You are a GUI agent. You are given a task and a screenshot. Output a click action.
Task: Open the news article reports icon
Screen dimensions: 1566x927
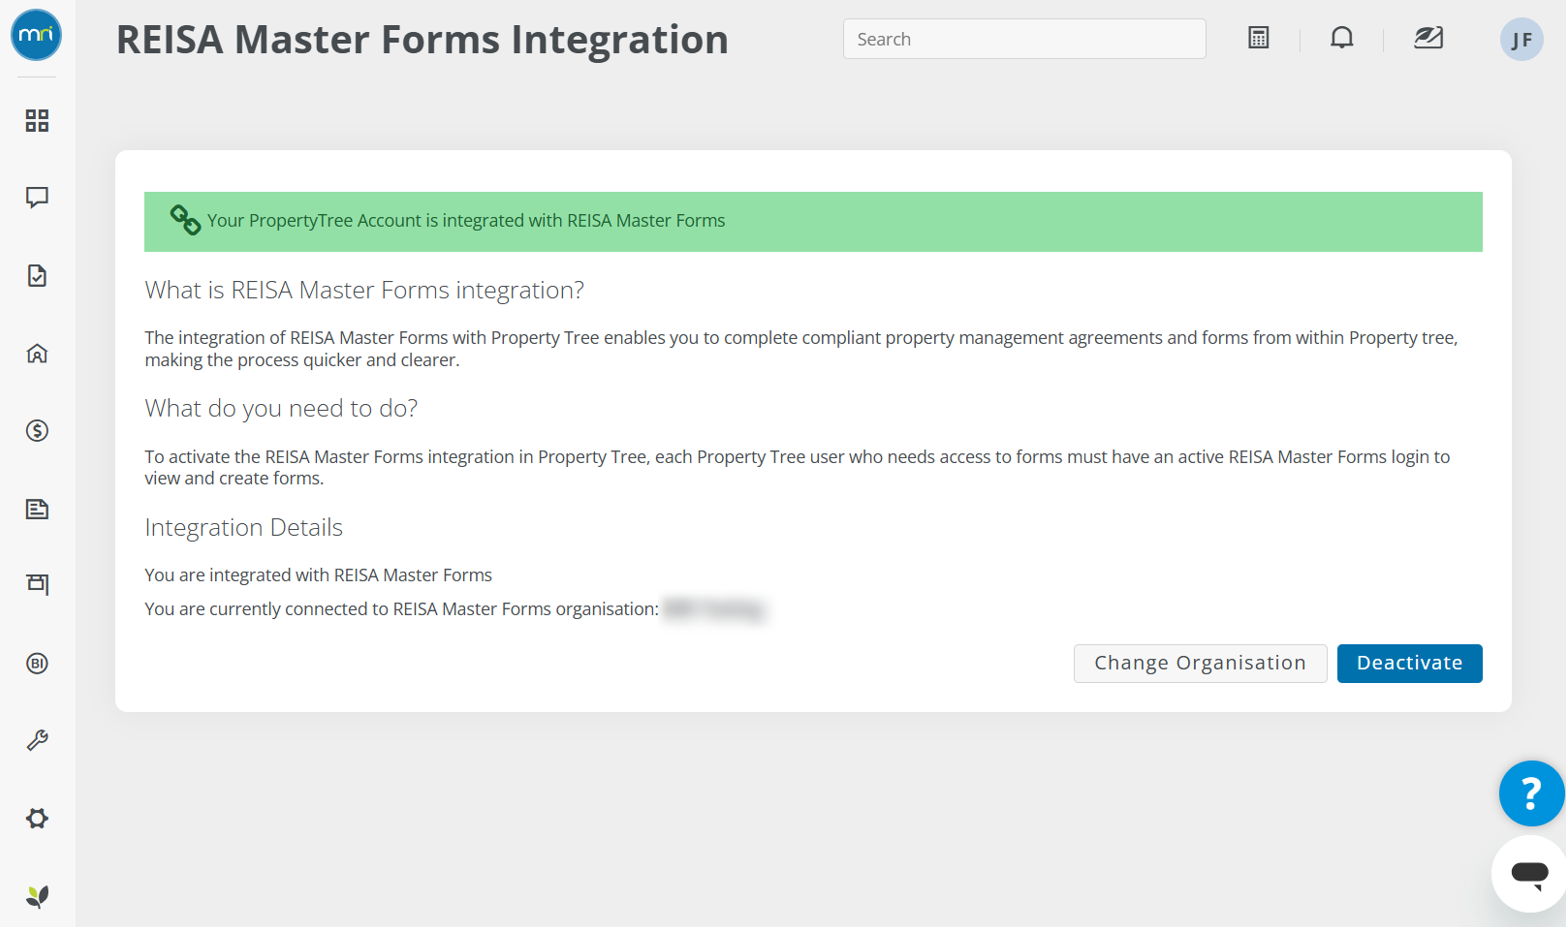pyautogui.click(x=37, y=509)
